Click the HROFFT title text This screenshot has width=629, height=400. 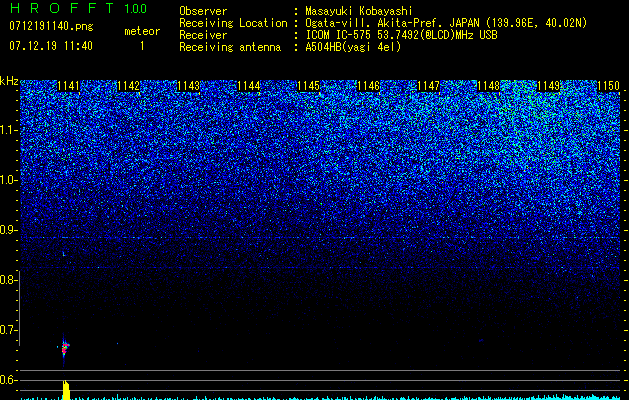point(62,8)
